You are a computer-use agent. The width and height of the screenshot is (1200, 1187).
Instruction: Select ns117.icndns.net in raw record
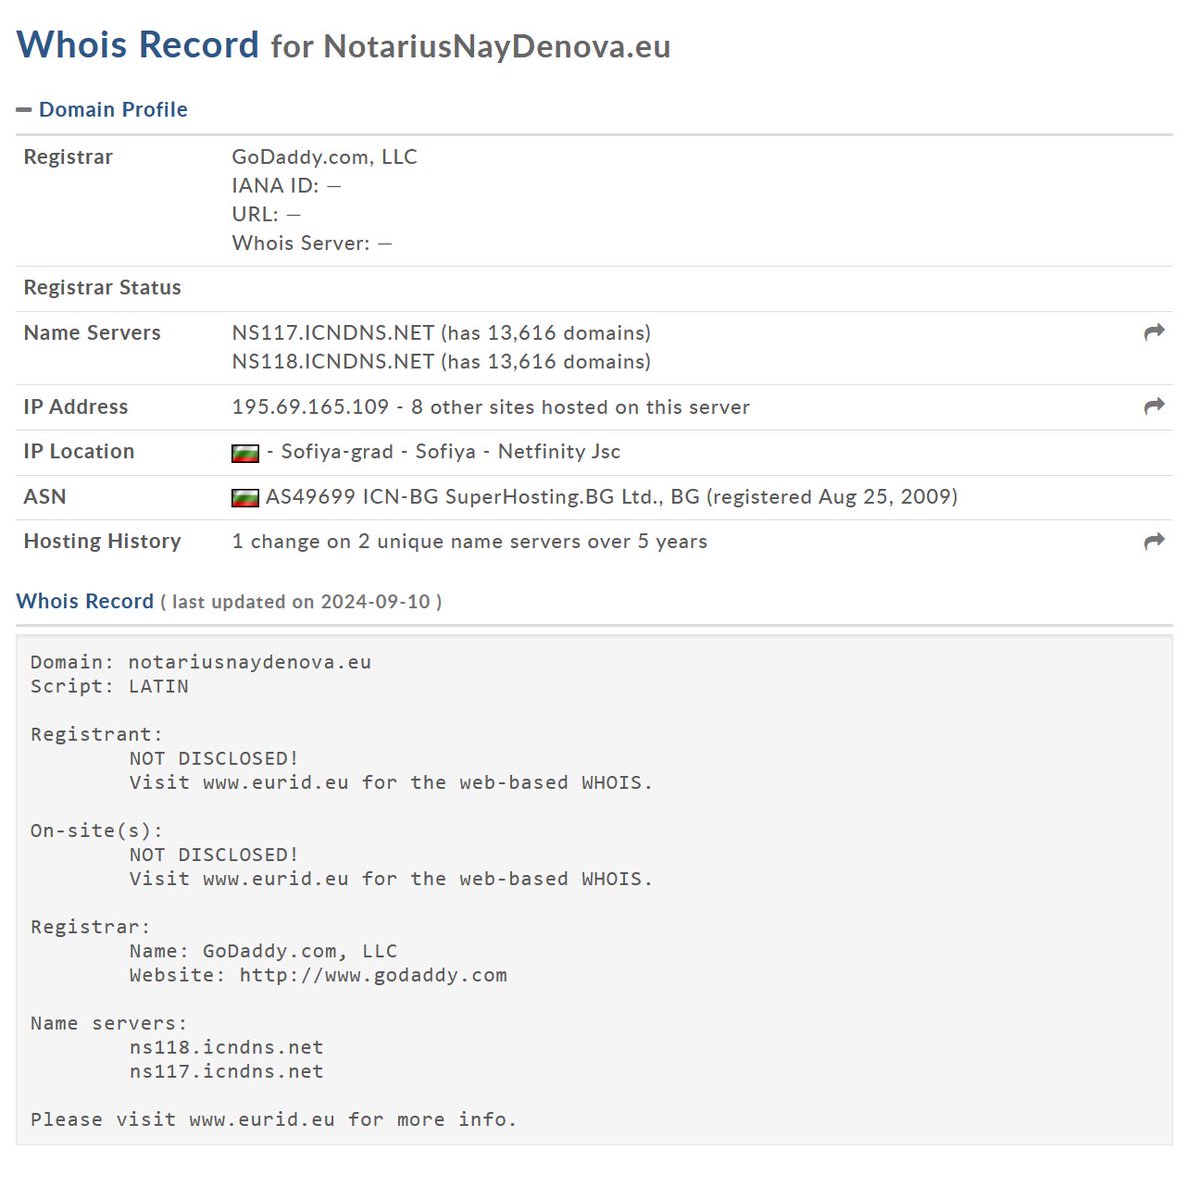point(226,1071)
